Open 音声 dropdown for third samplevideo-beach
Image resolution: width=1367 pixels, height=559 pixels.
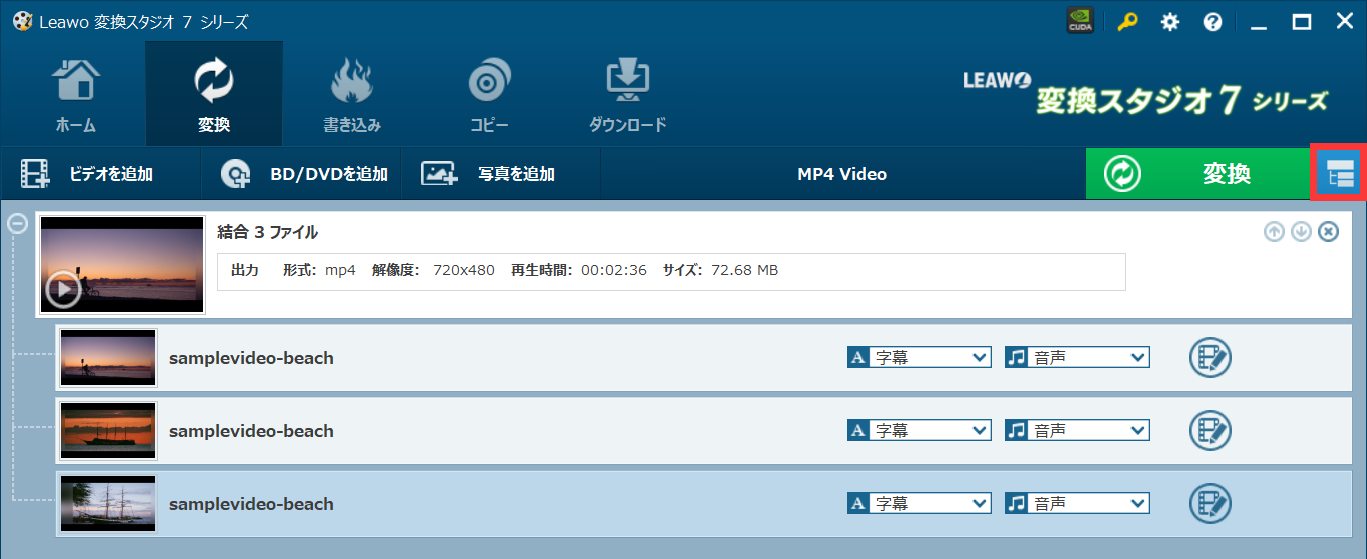(x=1077, y=503)
